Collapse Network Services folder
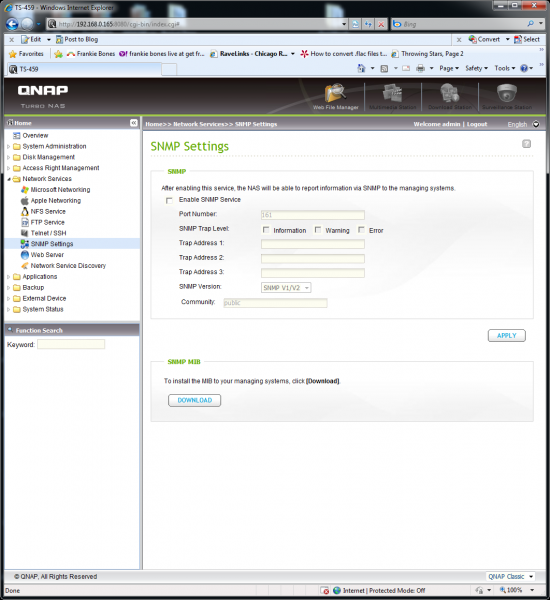This screenshot has height=600, width=550. (x=8, y=179)
